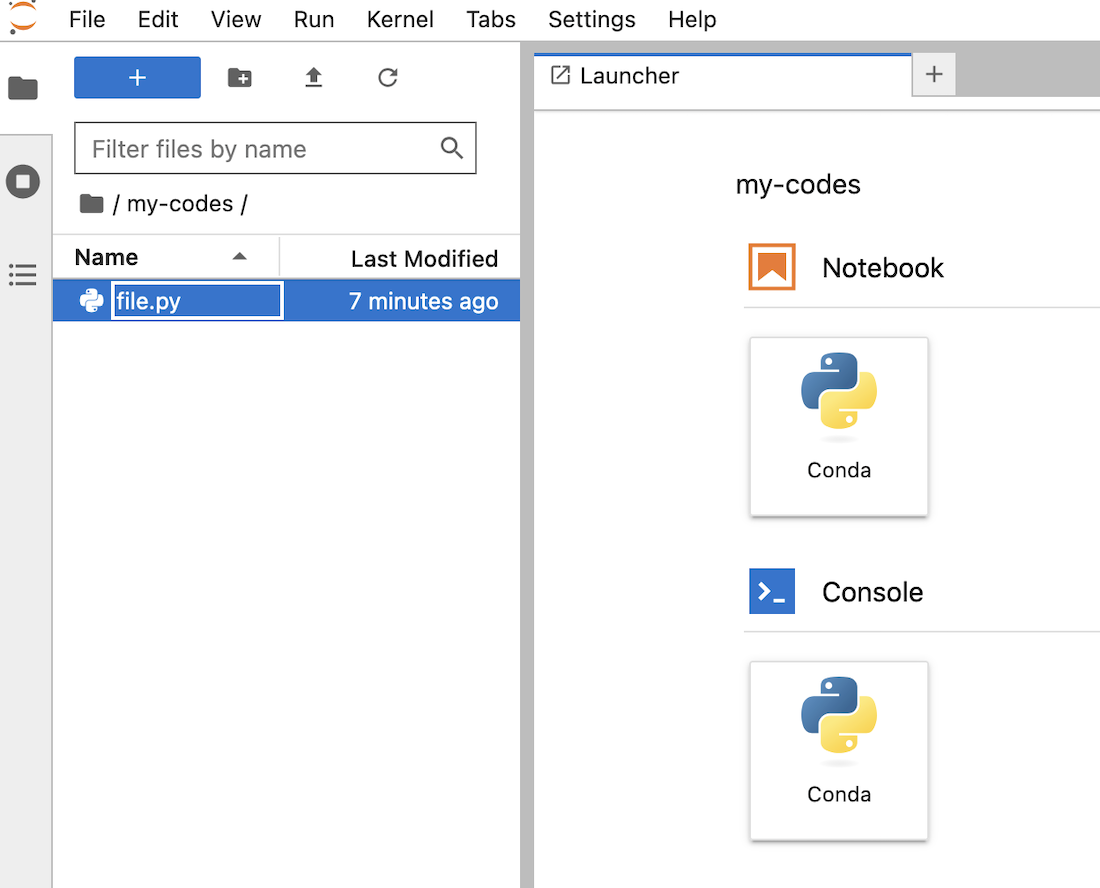Launch Conda console from Console section
The width and height of the screenshot is (1100, 888).
coord(839,750)
